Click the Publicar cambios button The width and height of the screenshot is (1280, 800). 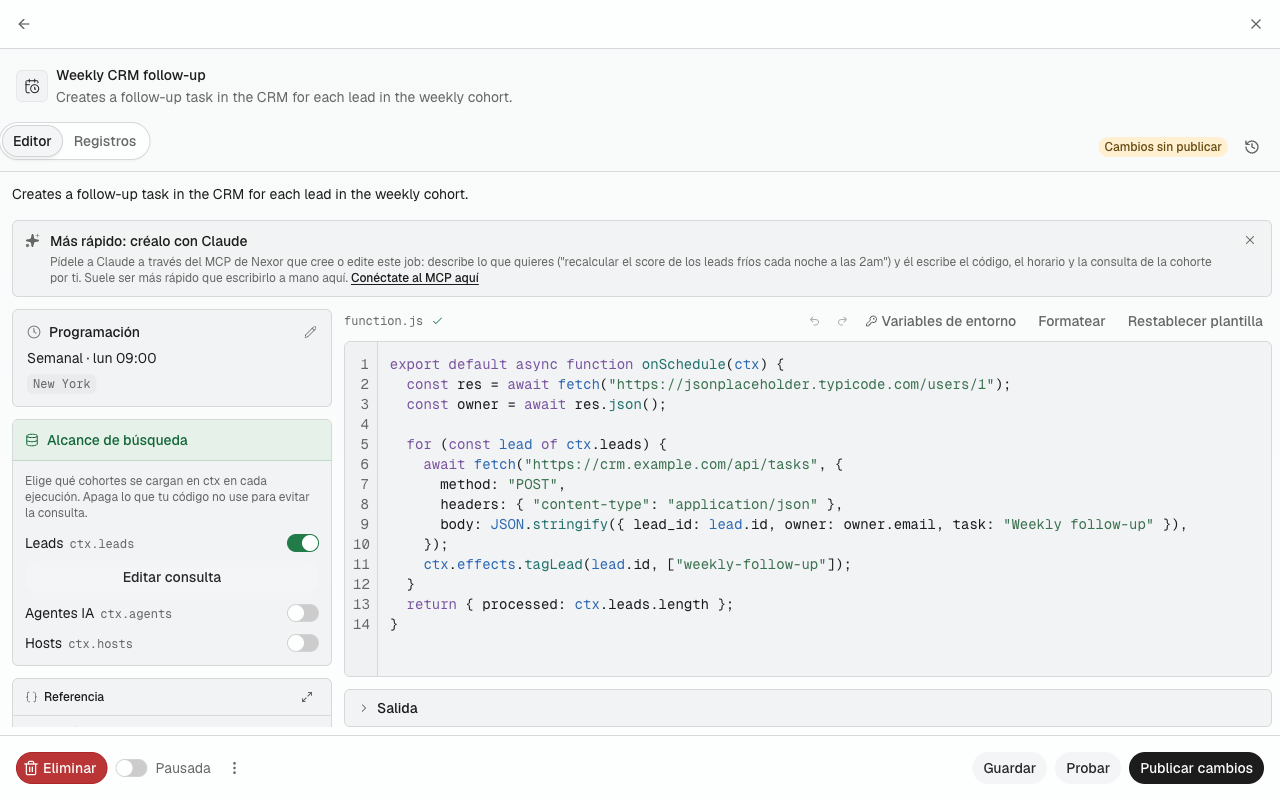pyautogui.click(x=1196, y=768)
